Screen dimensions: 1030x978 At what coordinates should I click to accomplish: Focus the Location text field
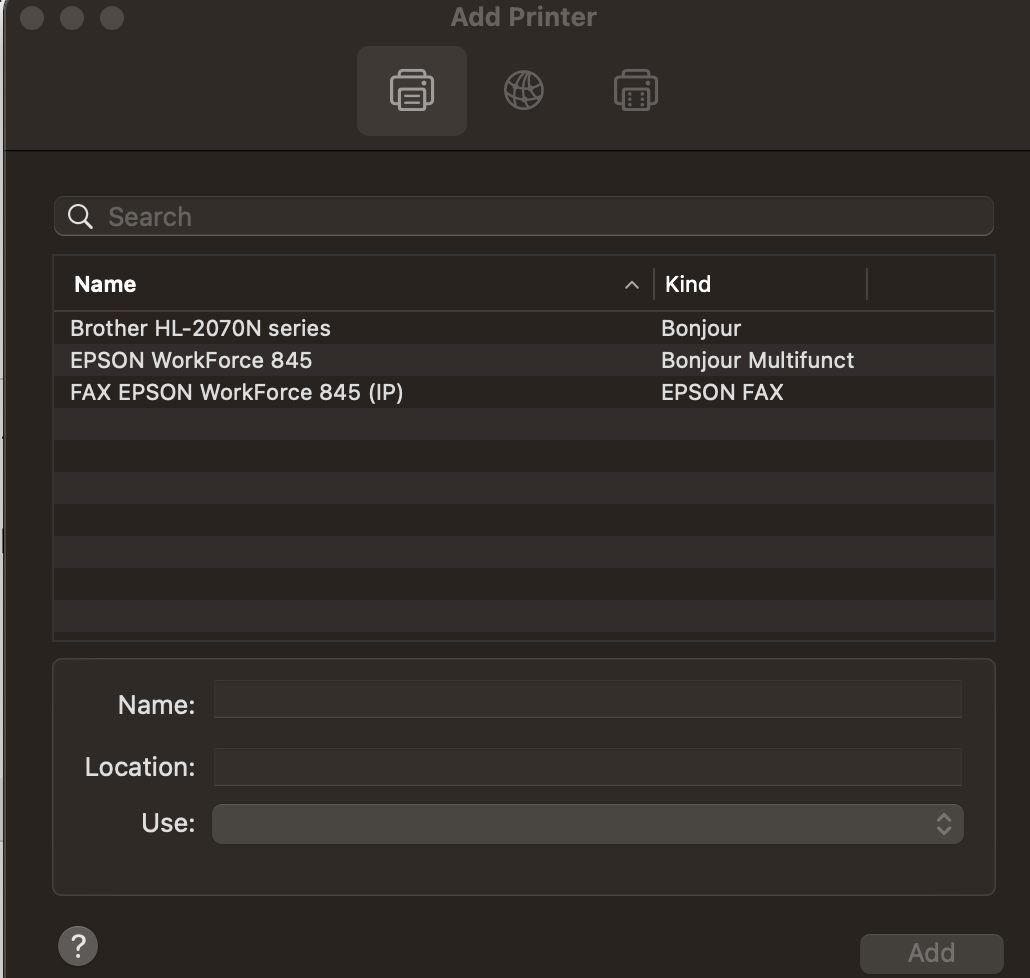pyautogui.click(x=588, y=767)
